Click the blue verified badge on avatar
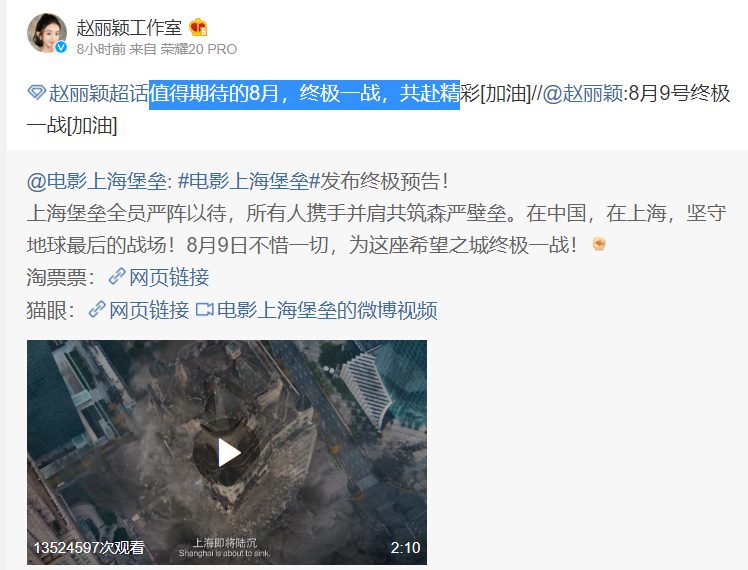The width and height of the screenshot is (748, 570). tap(61, 47)
